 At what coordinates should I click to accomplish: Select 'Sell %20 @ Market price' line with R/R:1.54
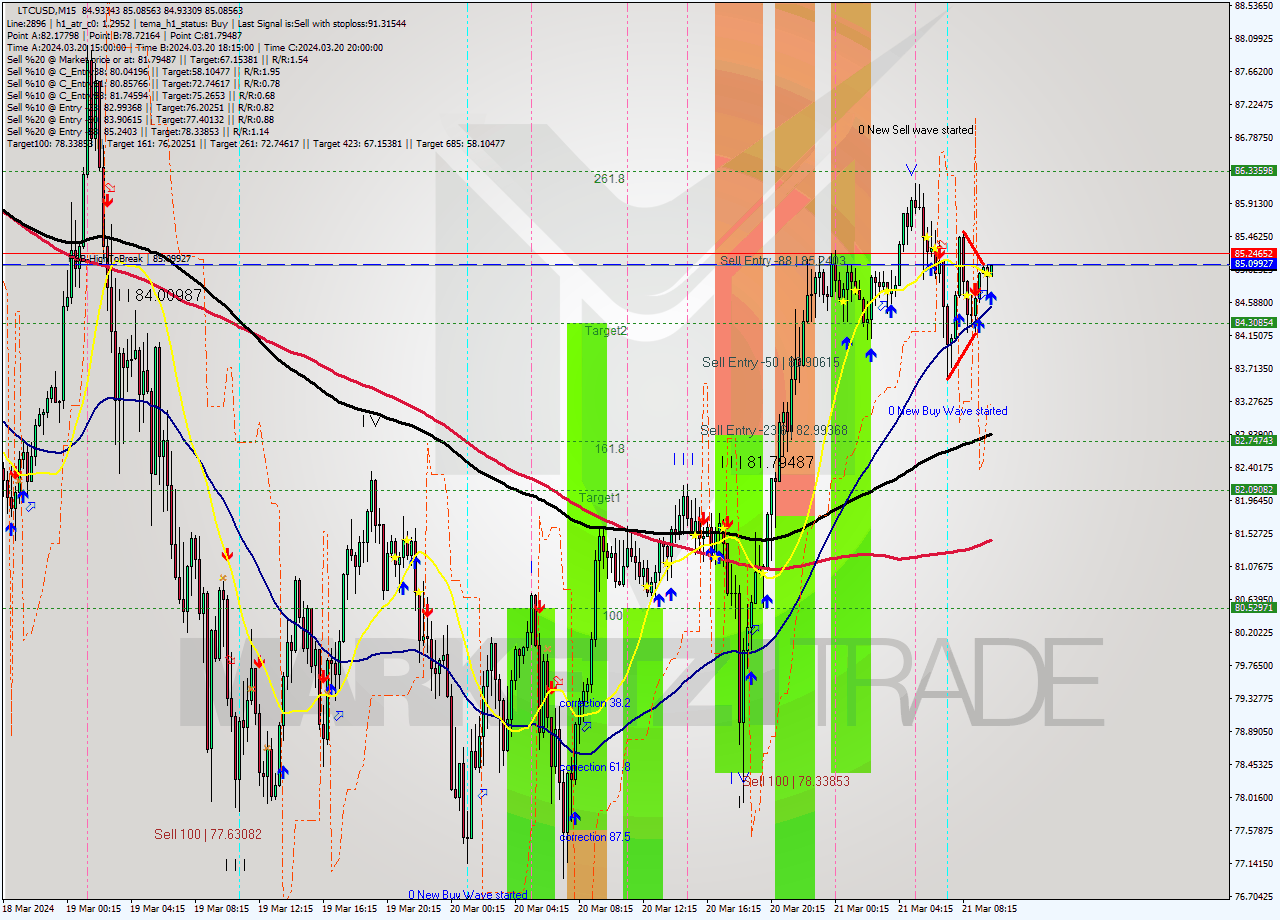(157, 59)
